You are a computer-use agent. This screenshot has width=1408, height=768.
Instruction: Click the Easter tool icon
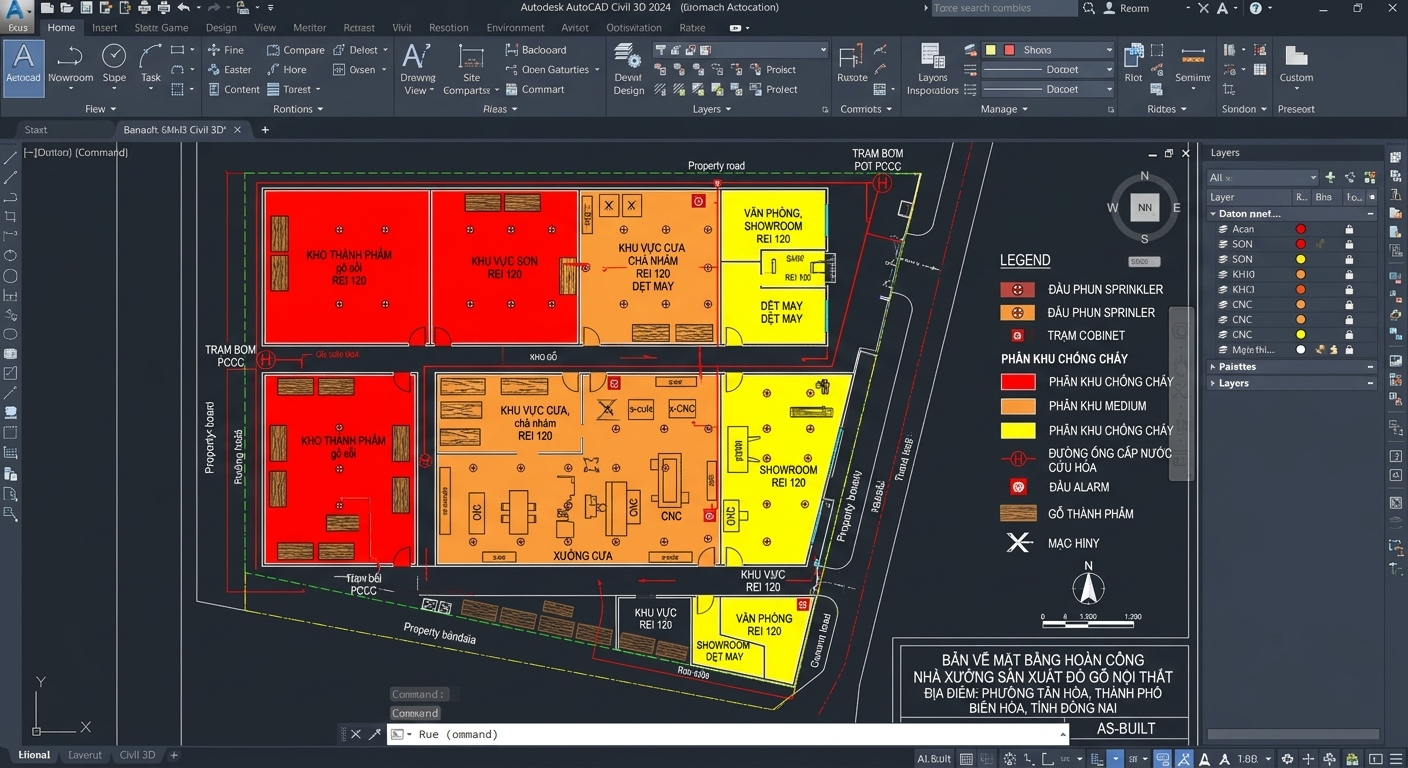click(x=214, y=70)
